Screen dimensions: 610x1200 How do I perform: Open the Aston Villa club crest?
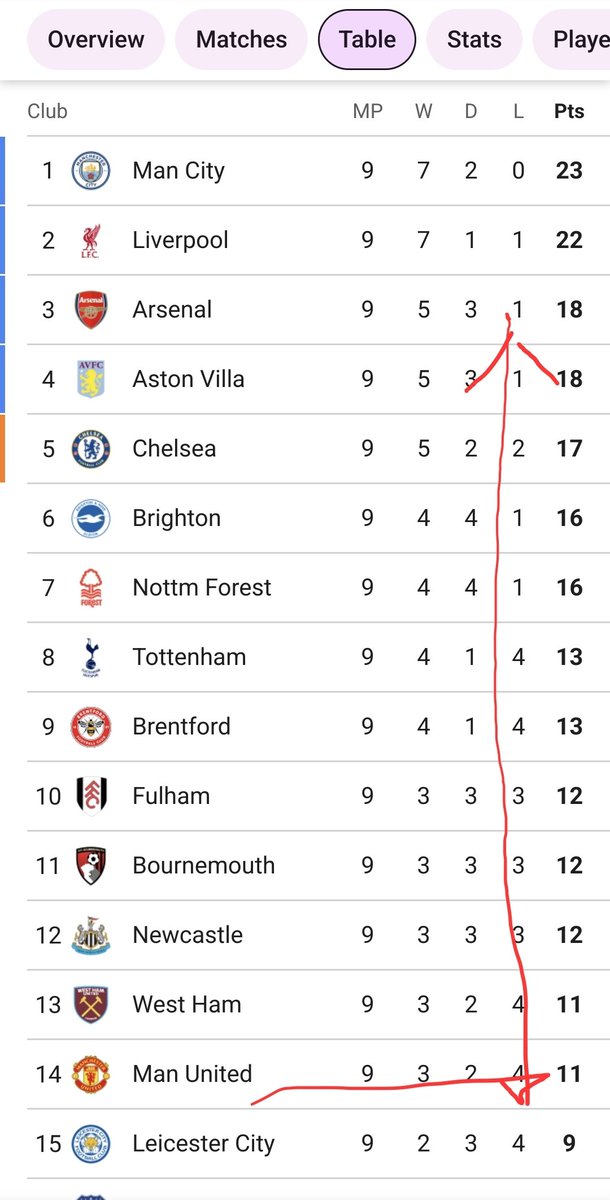91,379
